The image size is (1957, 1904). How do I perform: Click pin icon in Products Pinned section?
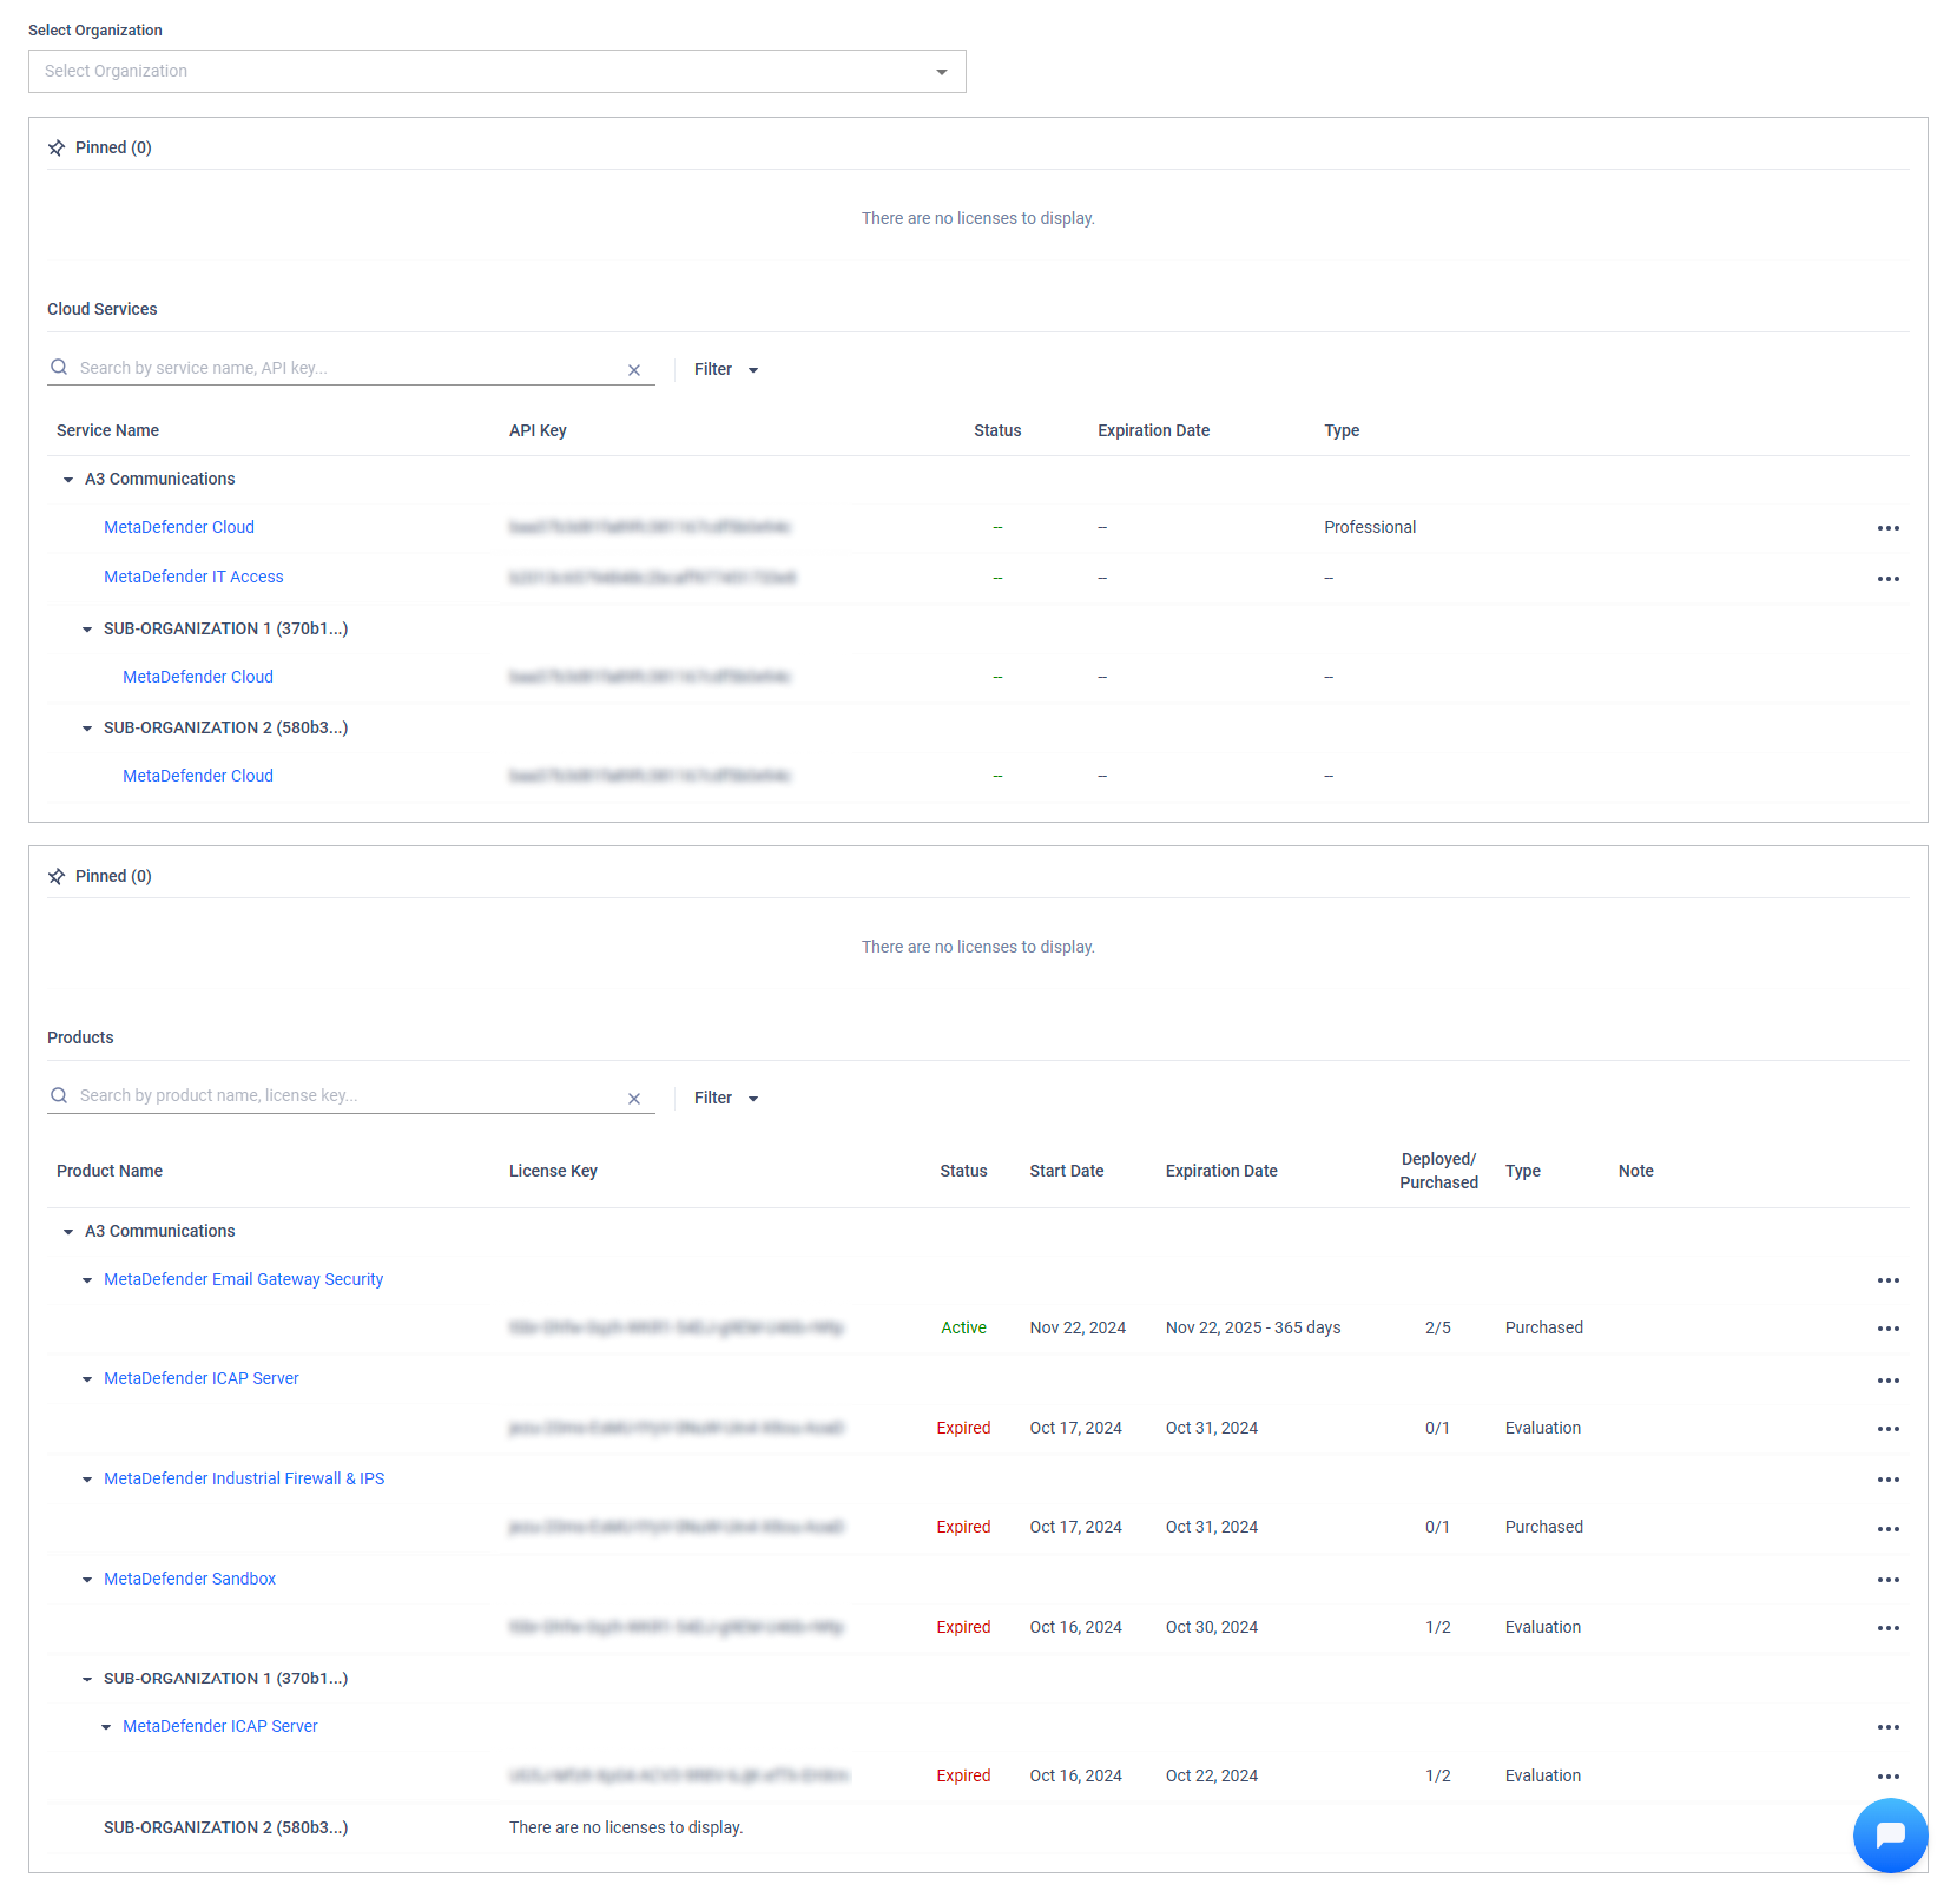coord(57,876)
